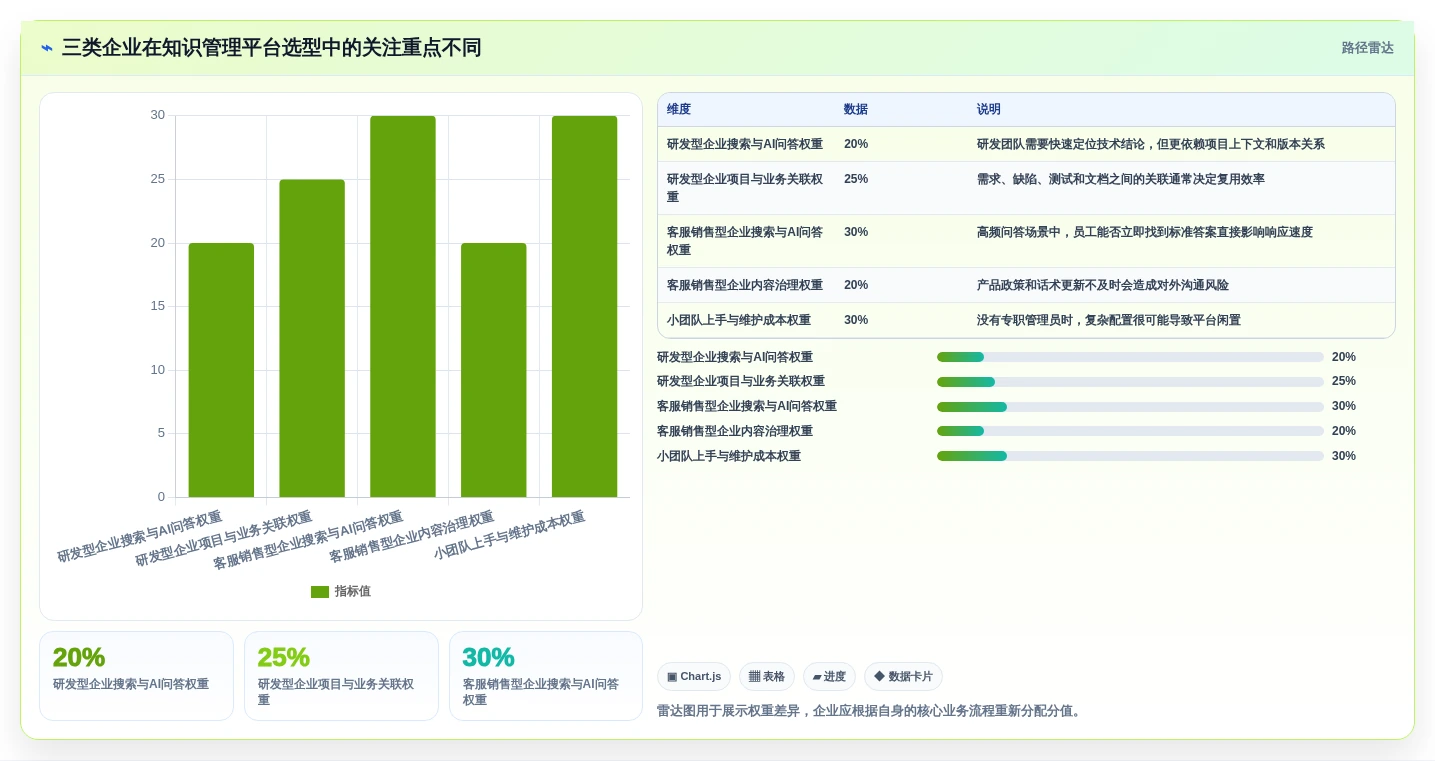
Task: Click table cell 客服销售型企业内容治理权重
Action: (x=745, y=286)
